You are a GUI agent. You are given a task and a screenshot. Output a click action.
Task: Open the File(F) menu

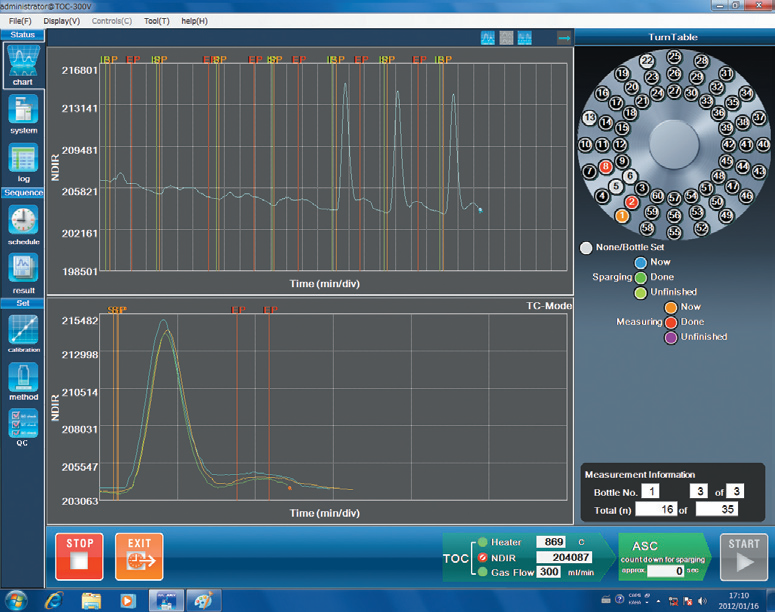(x=20, y=20)
